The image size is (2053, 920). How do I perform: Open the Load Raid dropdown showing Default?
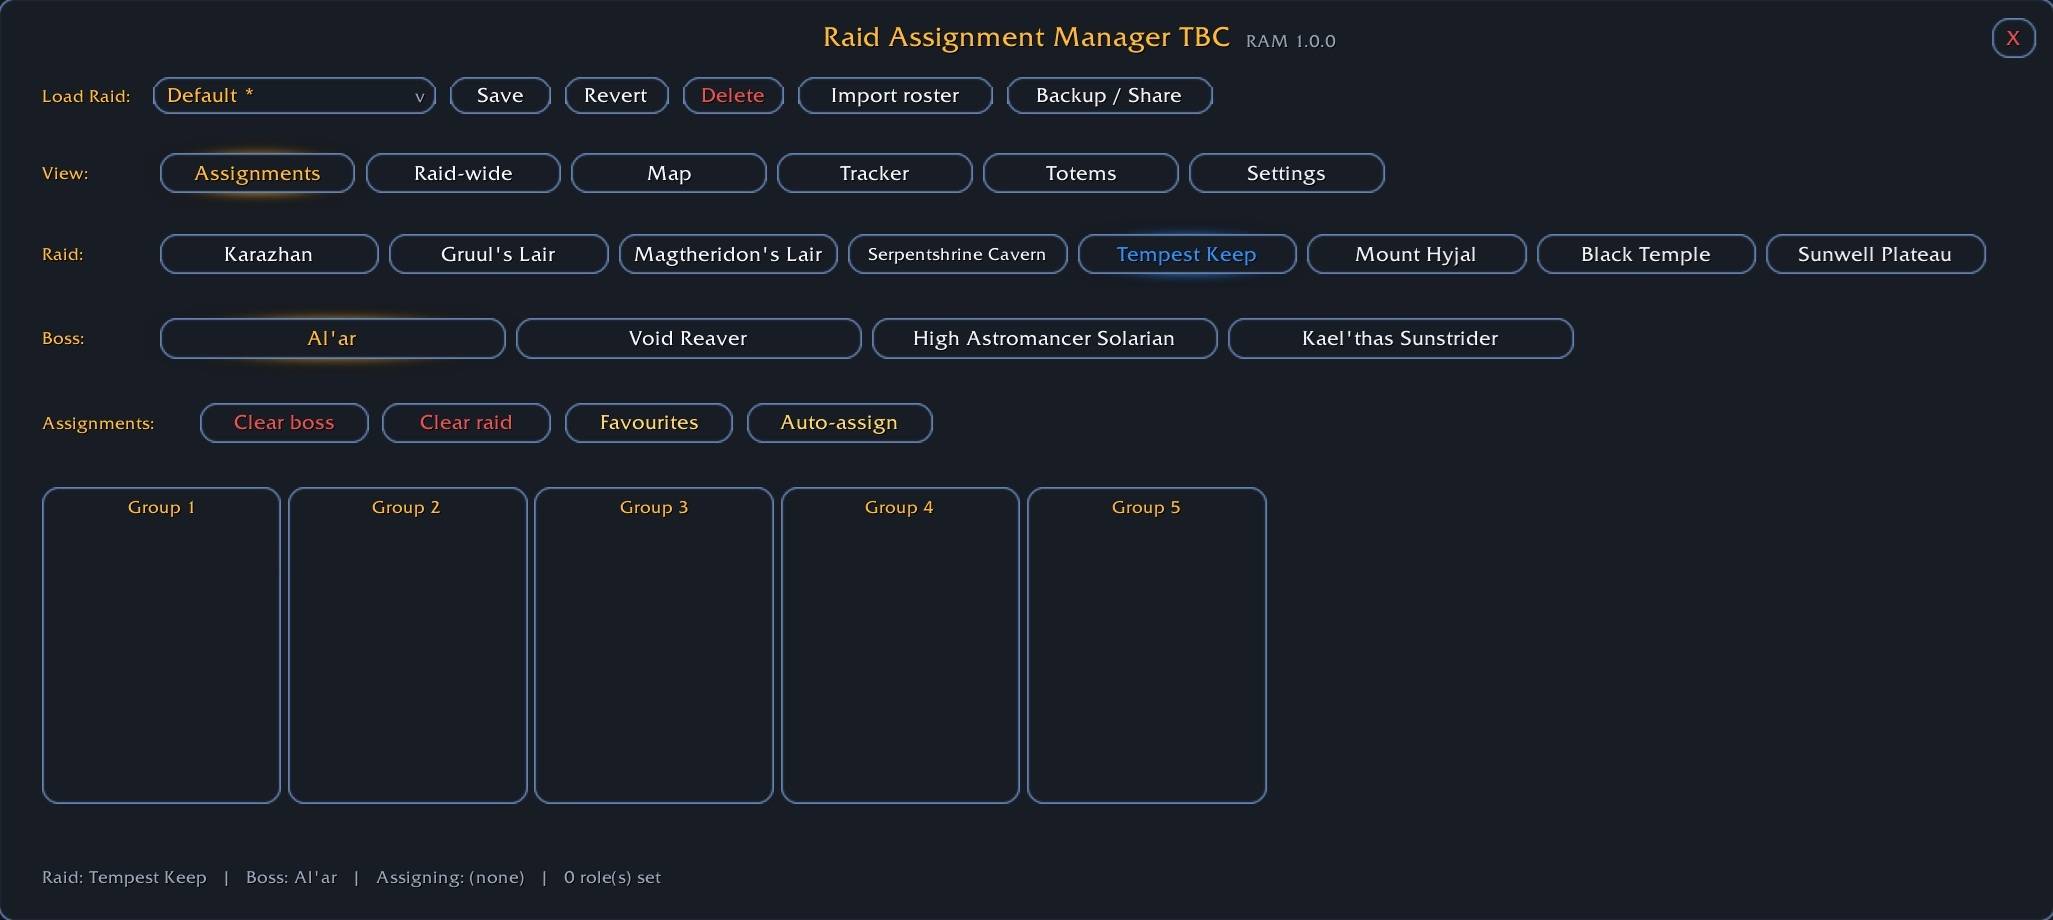tap(294, 96)
